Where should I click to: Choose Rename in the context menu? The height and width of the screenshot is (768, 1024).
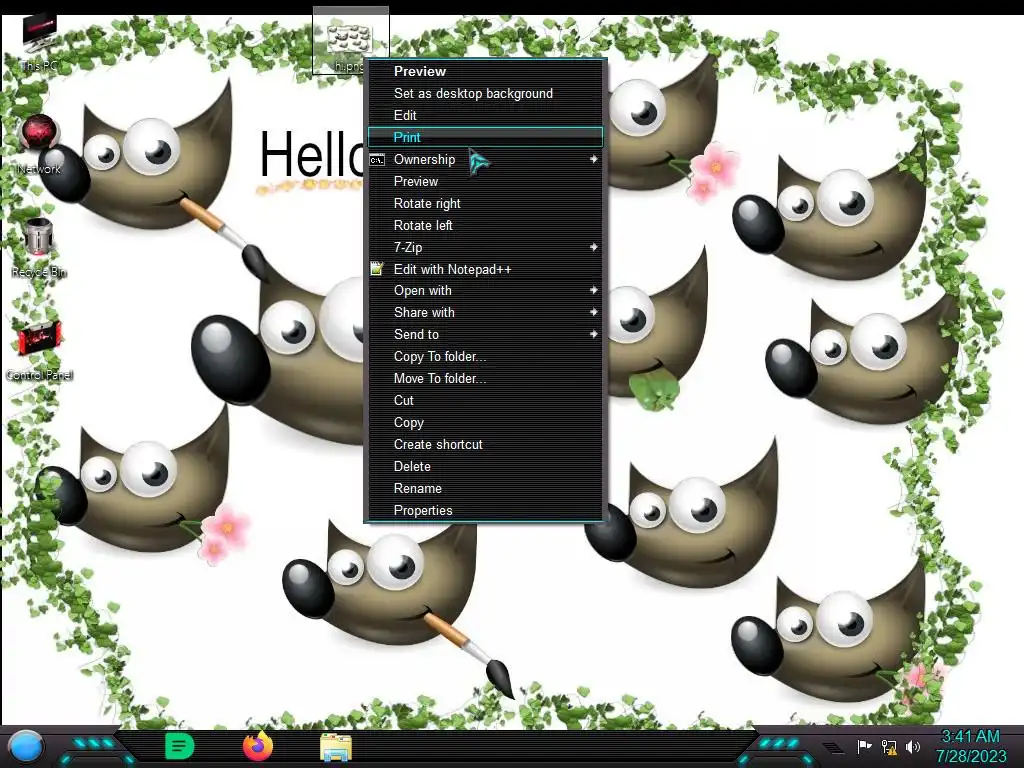click(485, 488)
